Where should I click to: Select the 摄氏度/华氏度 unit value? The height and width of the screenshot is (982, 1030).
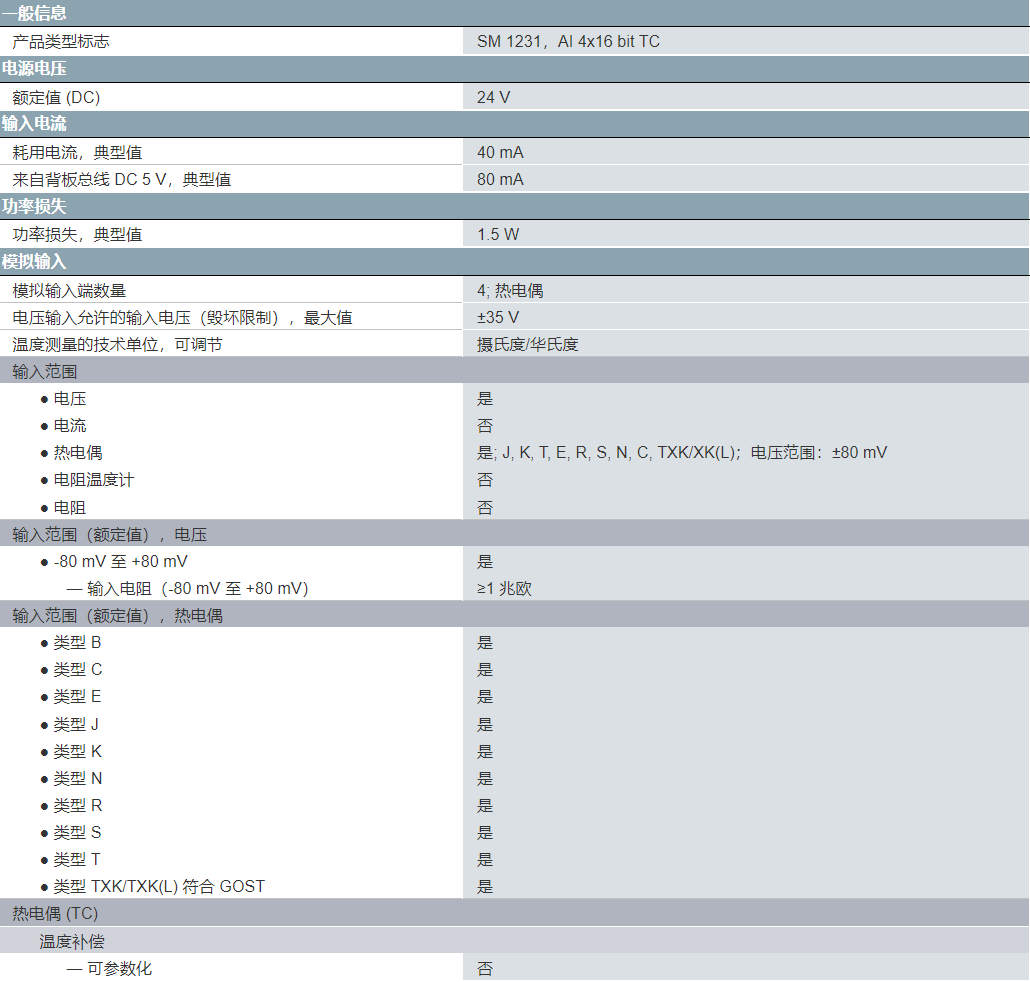click(x=527, y=344)
